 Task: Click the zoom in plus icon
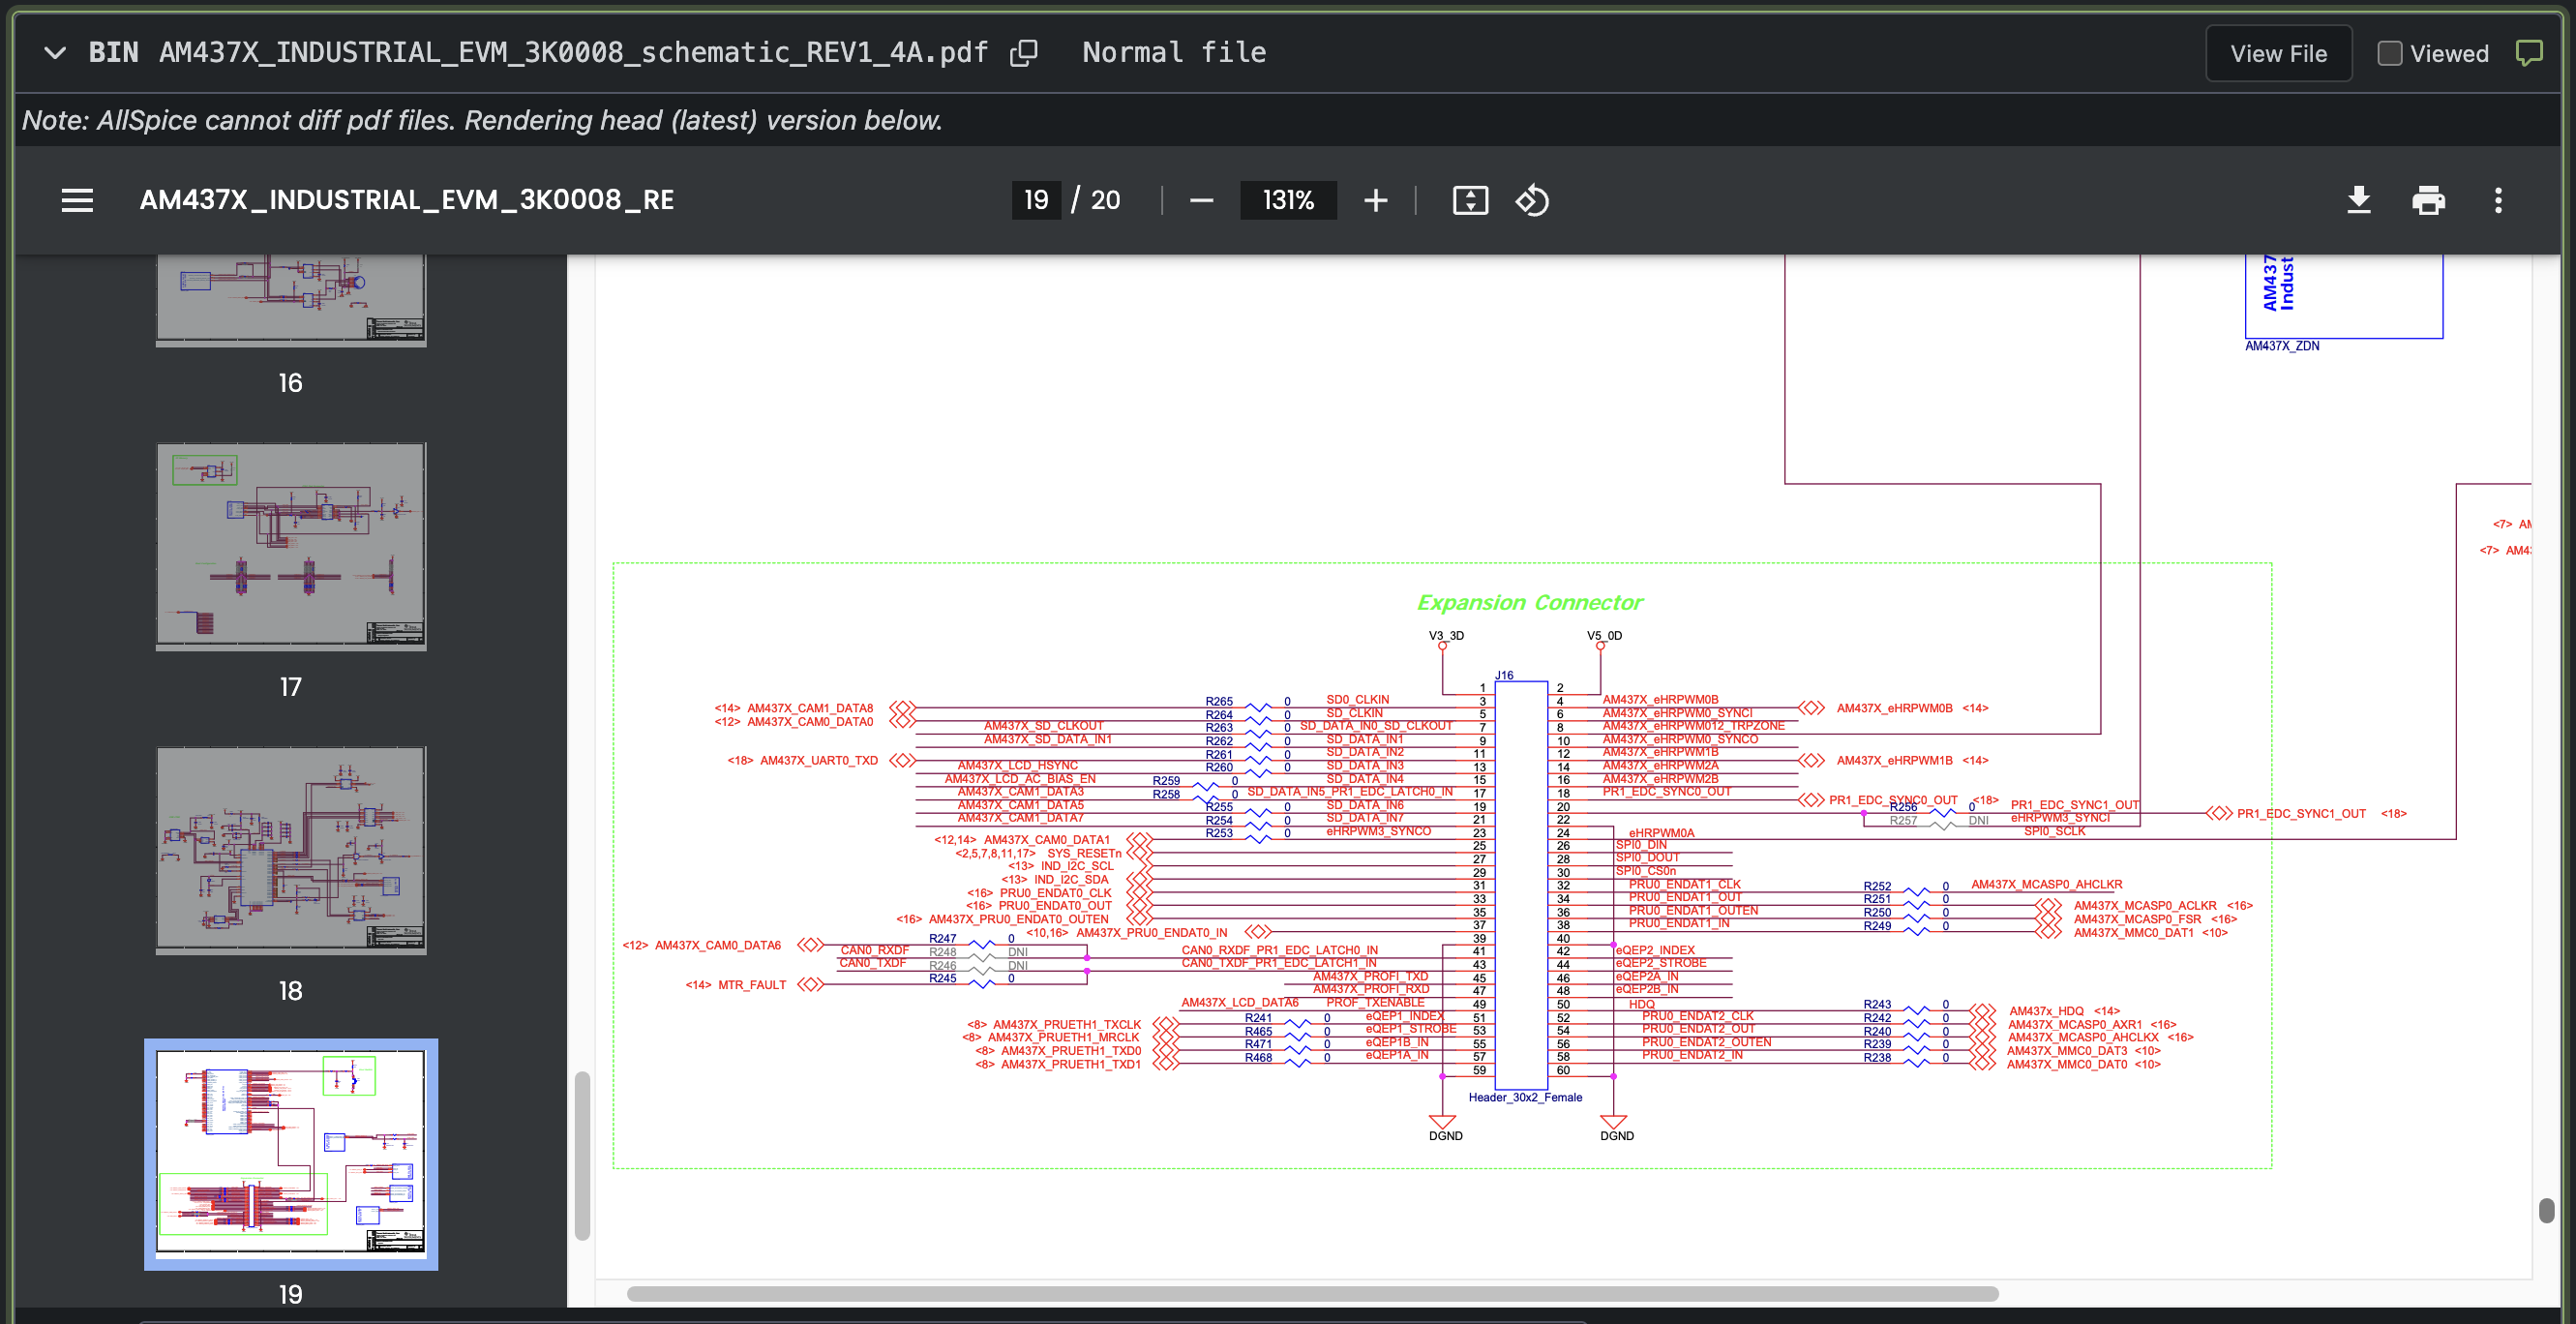pyautogui.click(x=1375, y=200)
